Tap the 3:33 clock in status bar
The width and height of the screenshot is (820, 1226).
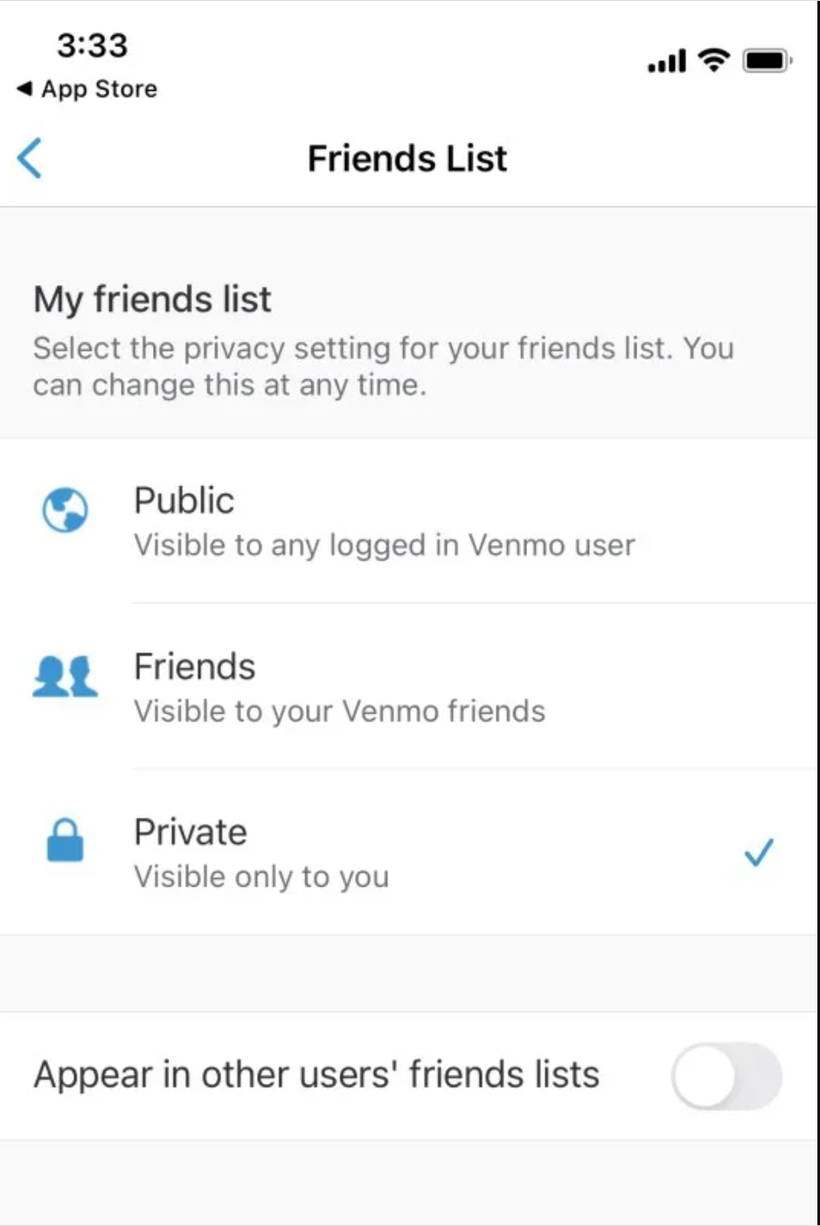pos(92,45)
